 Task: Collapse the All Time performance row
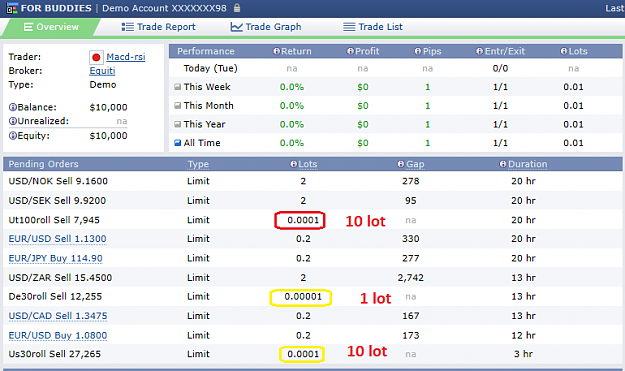pyautogui.click(x=177, y=143)
